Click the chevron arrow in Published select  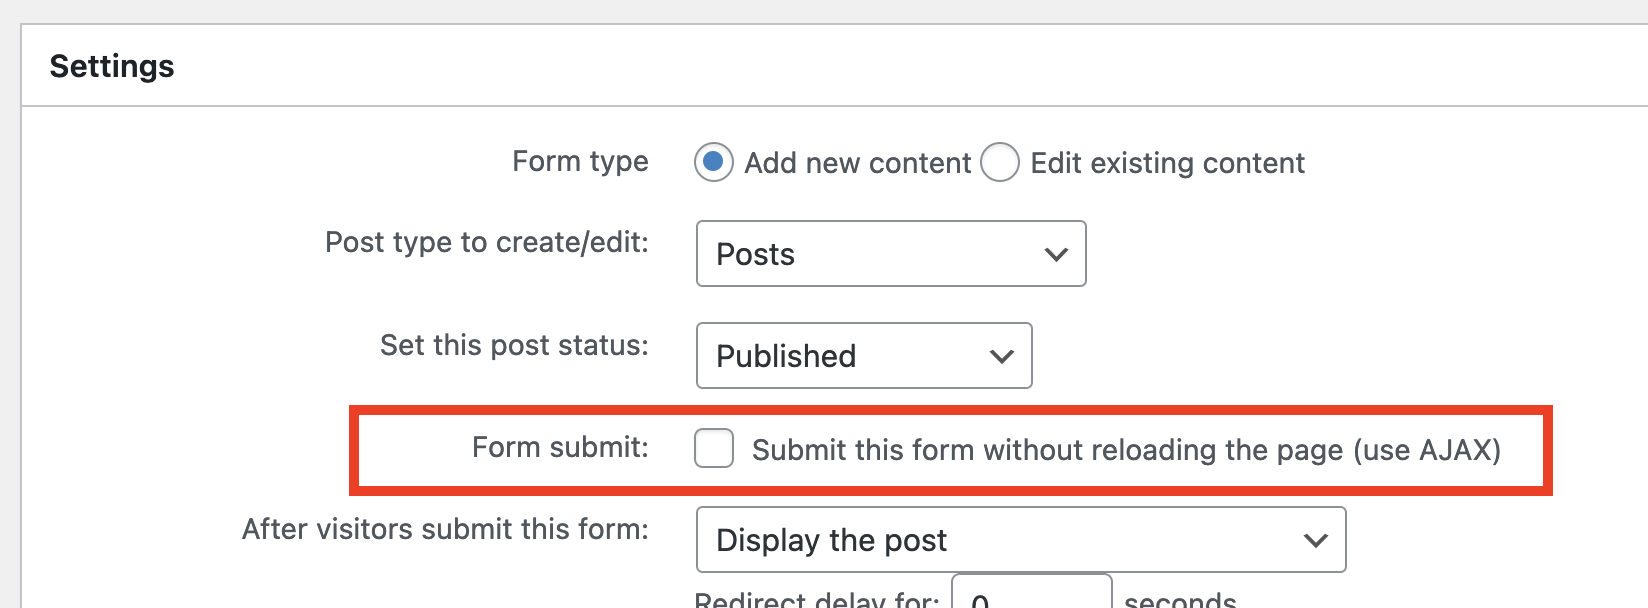tap(1002, 356)
